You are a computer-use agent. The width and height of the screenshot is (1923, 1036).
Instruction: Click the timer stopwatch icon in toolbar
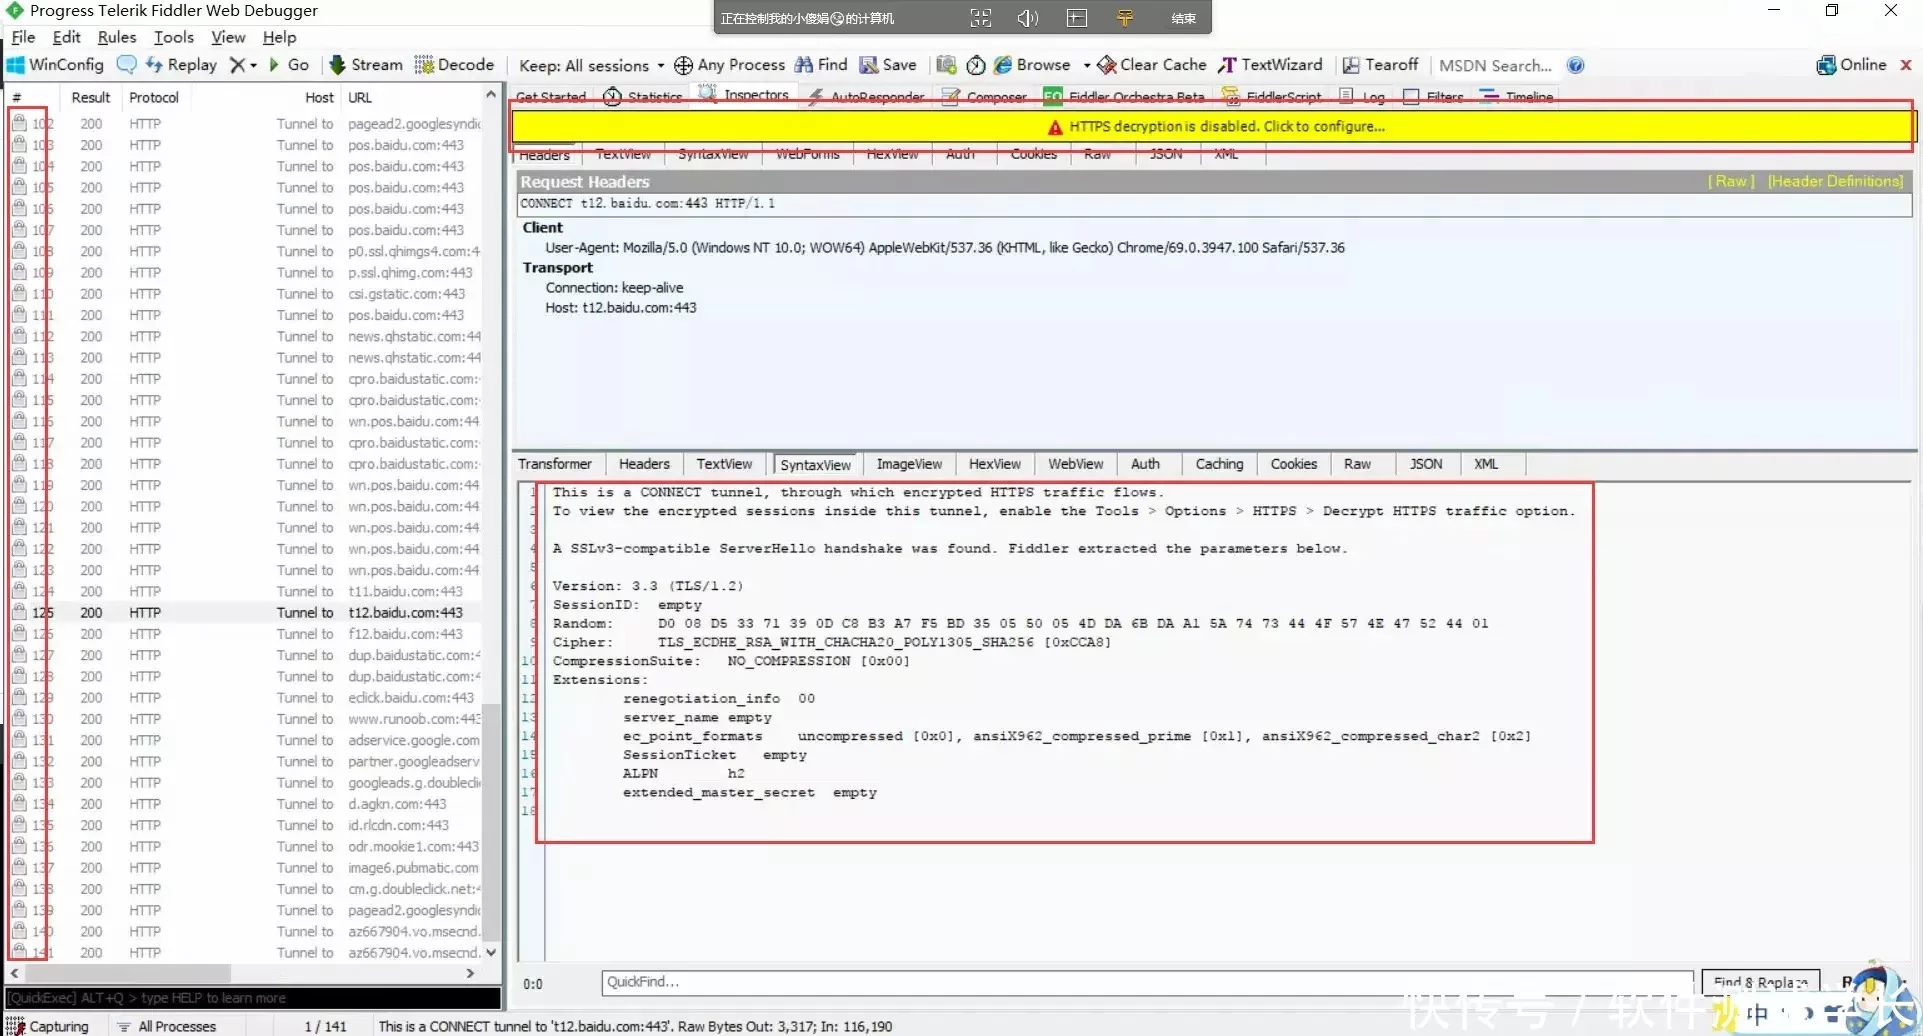[x=975, y=65]
